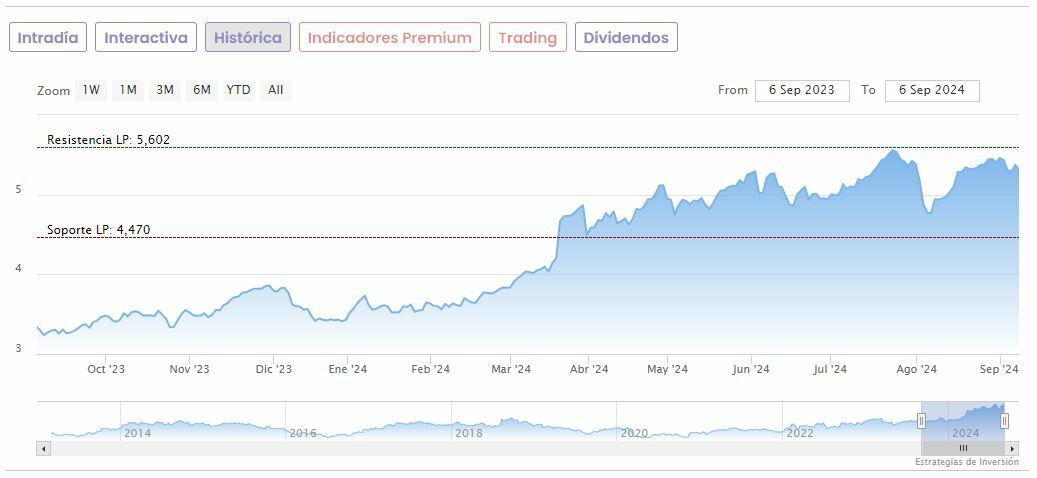Screen dimensions: 1037x478
Task: Open Indicadores Premium tab
Action: click(389, 38)
